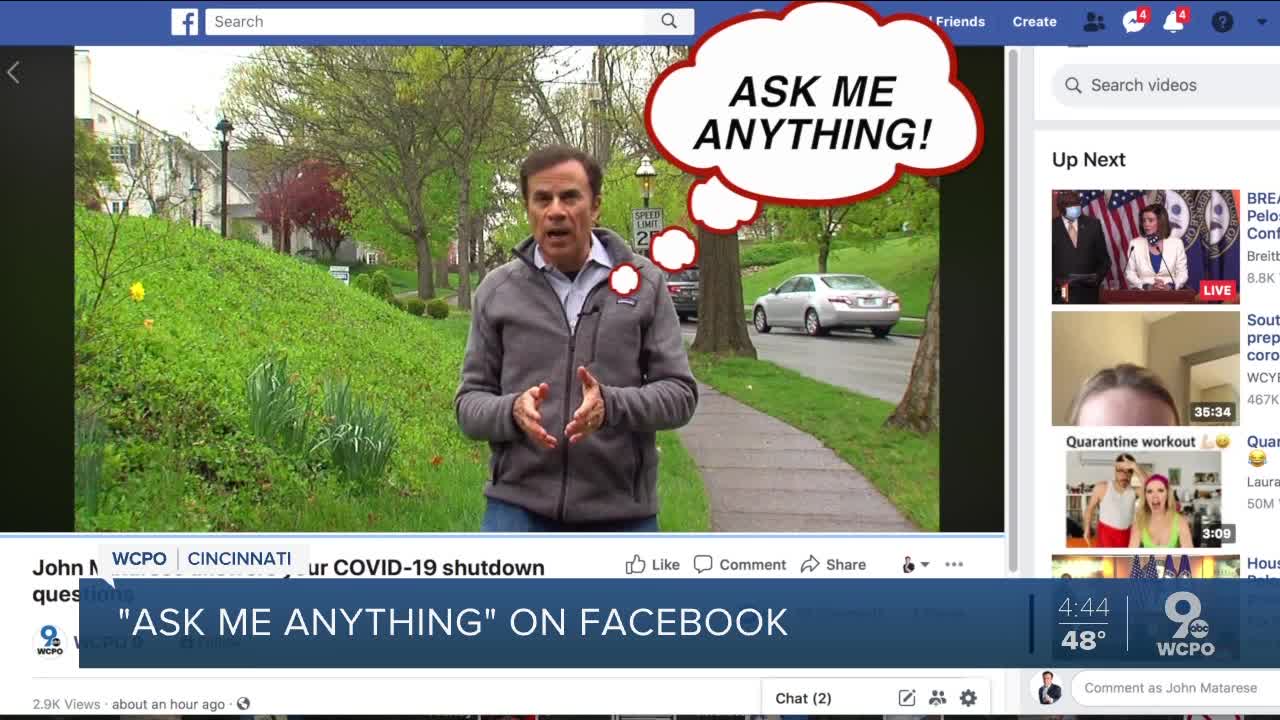This screenshot has height=720, width=1280.
Task: Click the Comment as John Matarese field
Action: pyautogui.click(x=1175, y=688)
